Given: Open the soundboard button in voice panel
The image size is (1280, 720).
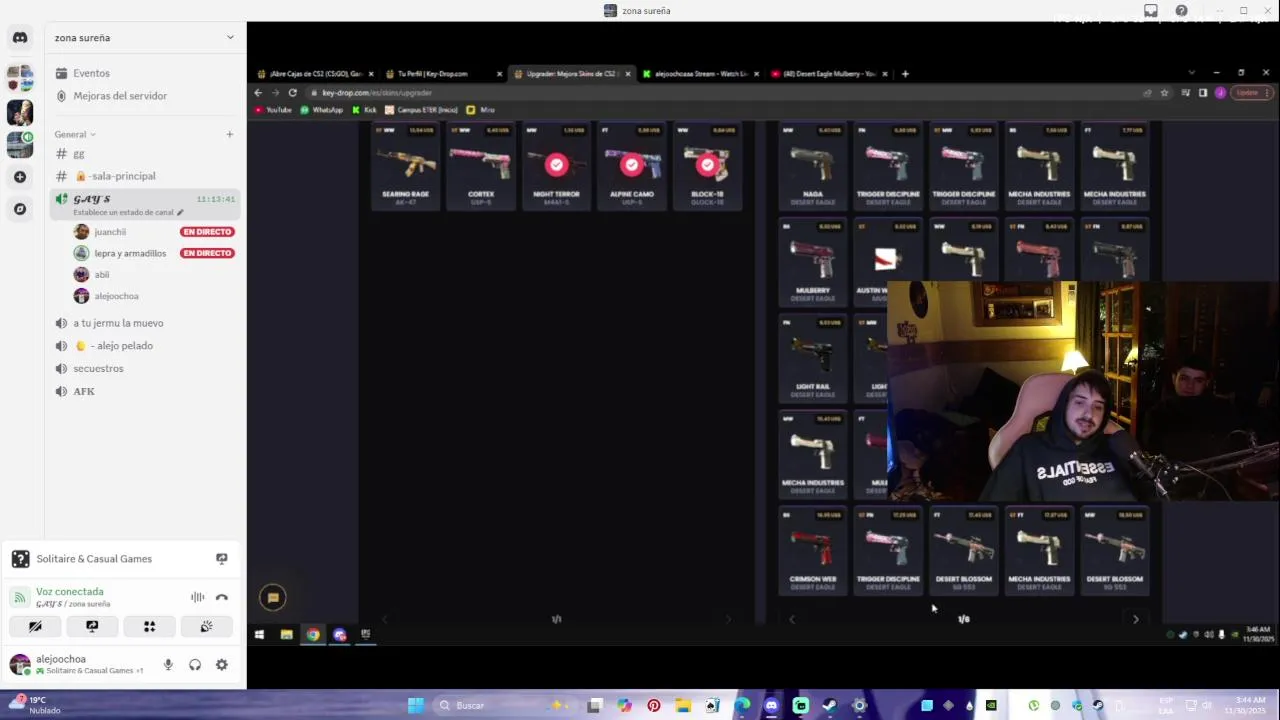Looking at the screenshot, I should 206,627.
